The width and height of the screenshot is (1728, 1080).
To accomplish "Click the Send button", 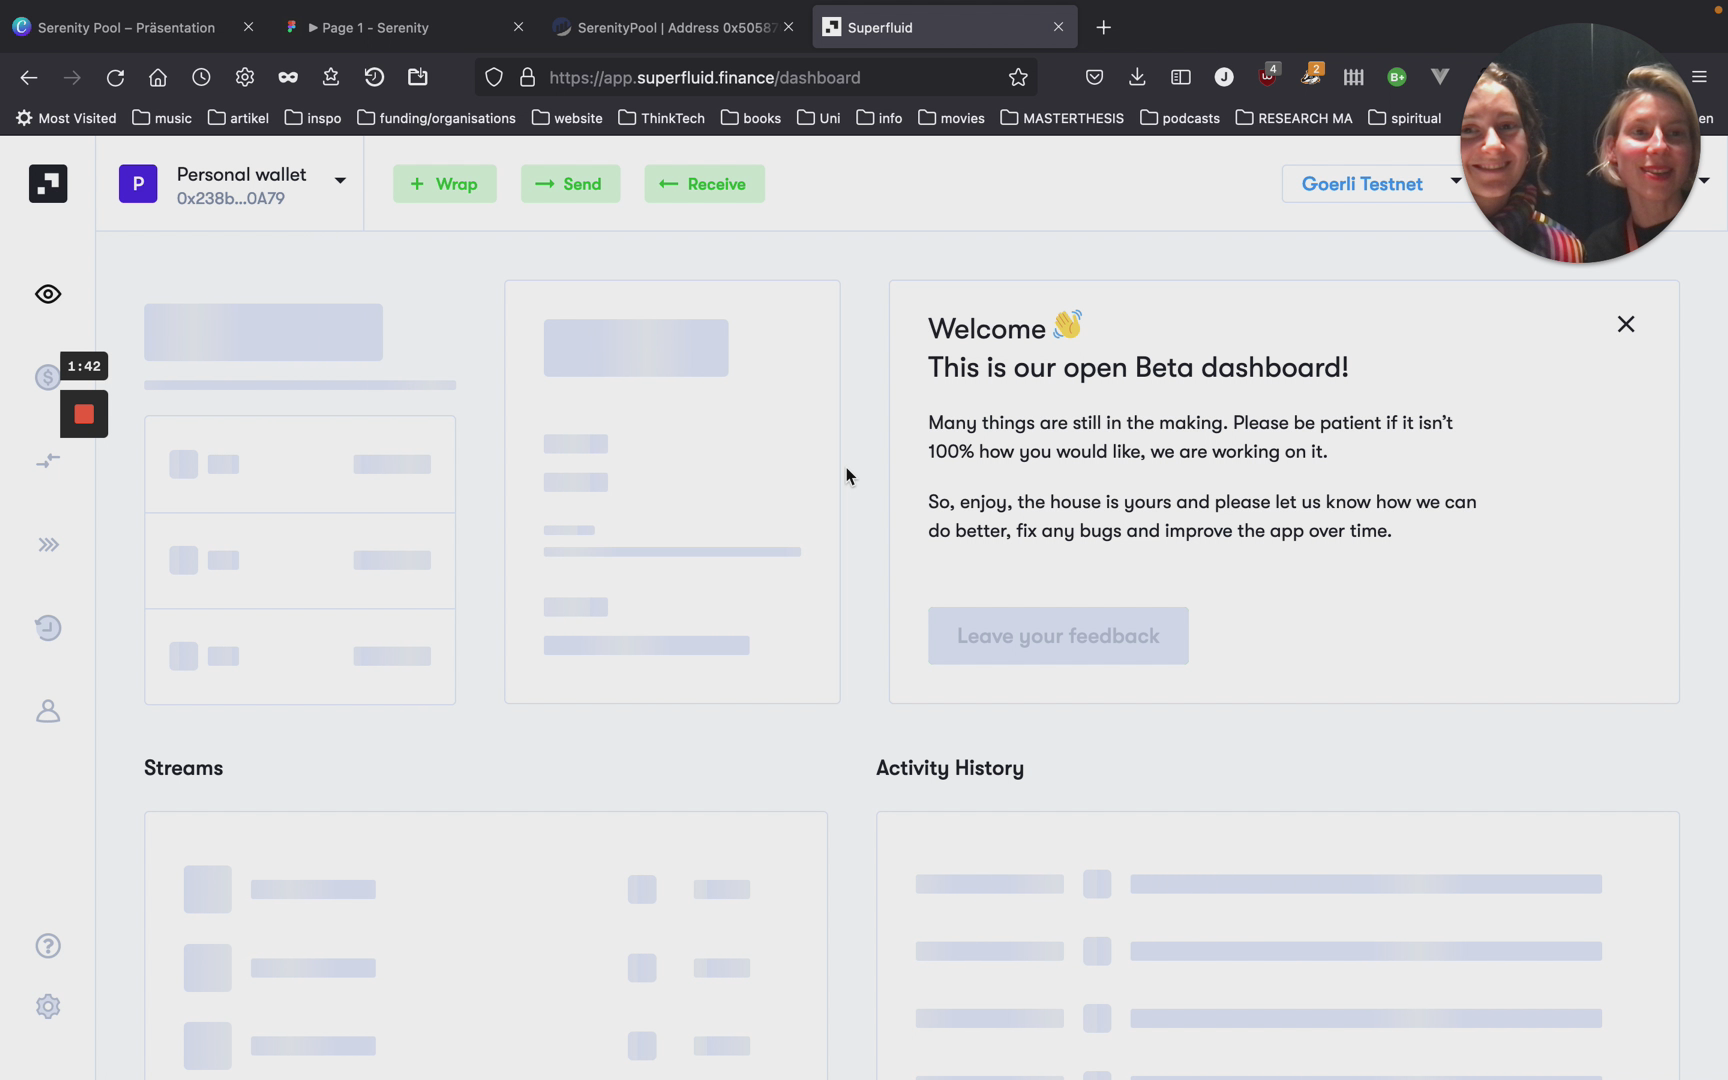I will 570,184.
